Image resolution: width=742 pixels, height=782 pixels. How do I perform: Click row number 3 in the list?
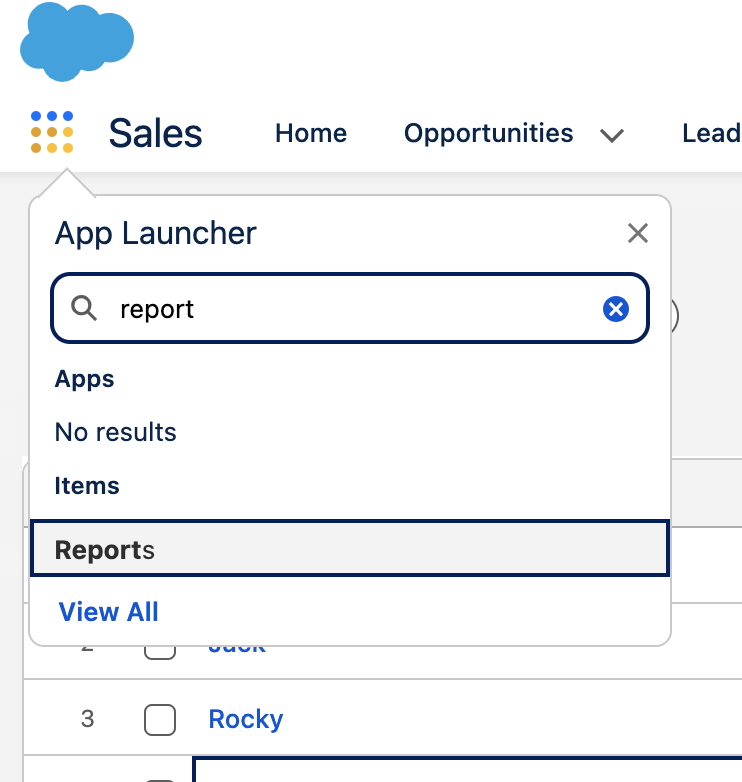87,719
